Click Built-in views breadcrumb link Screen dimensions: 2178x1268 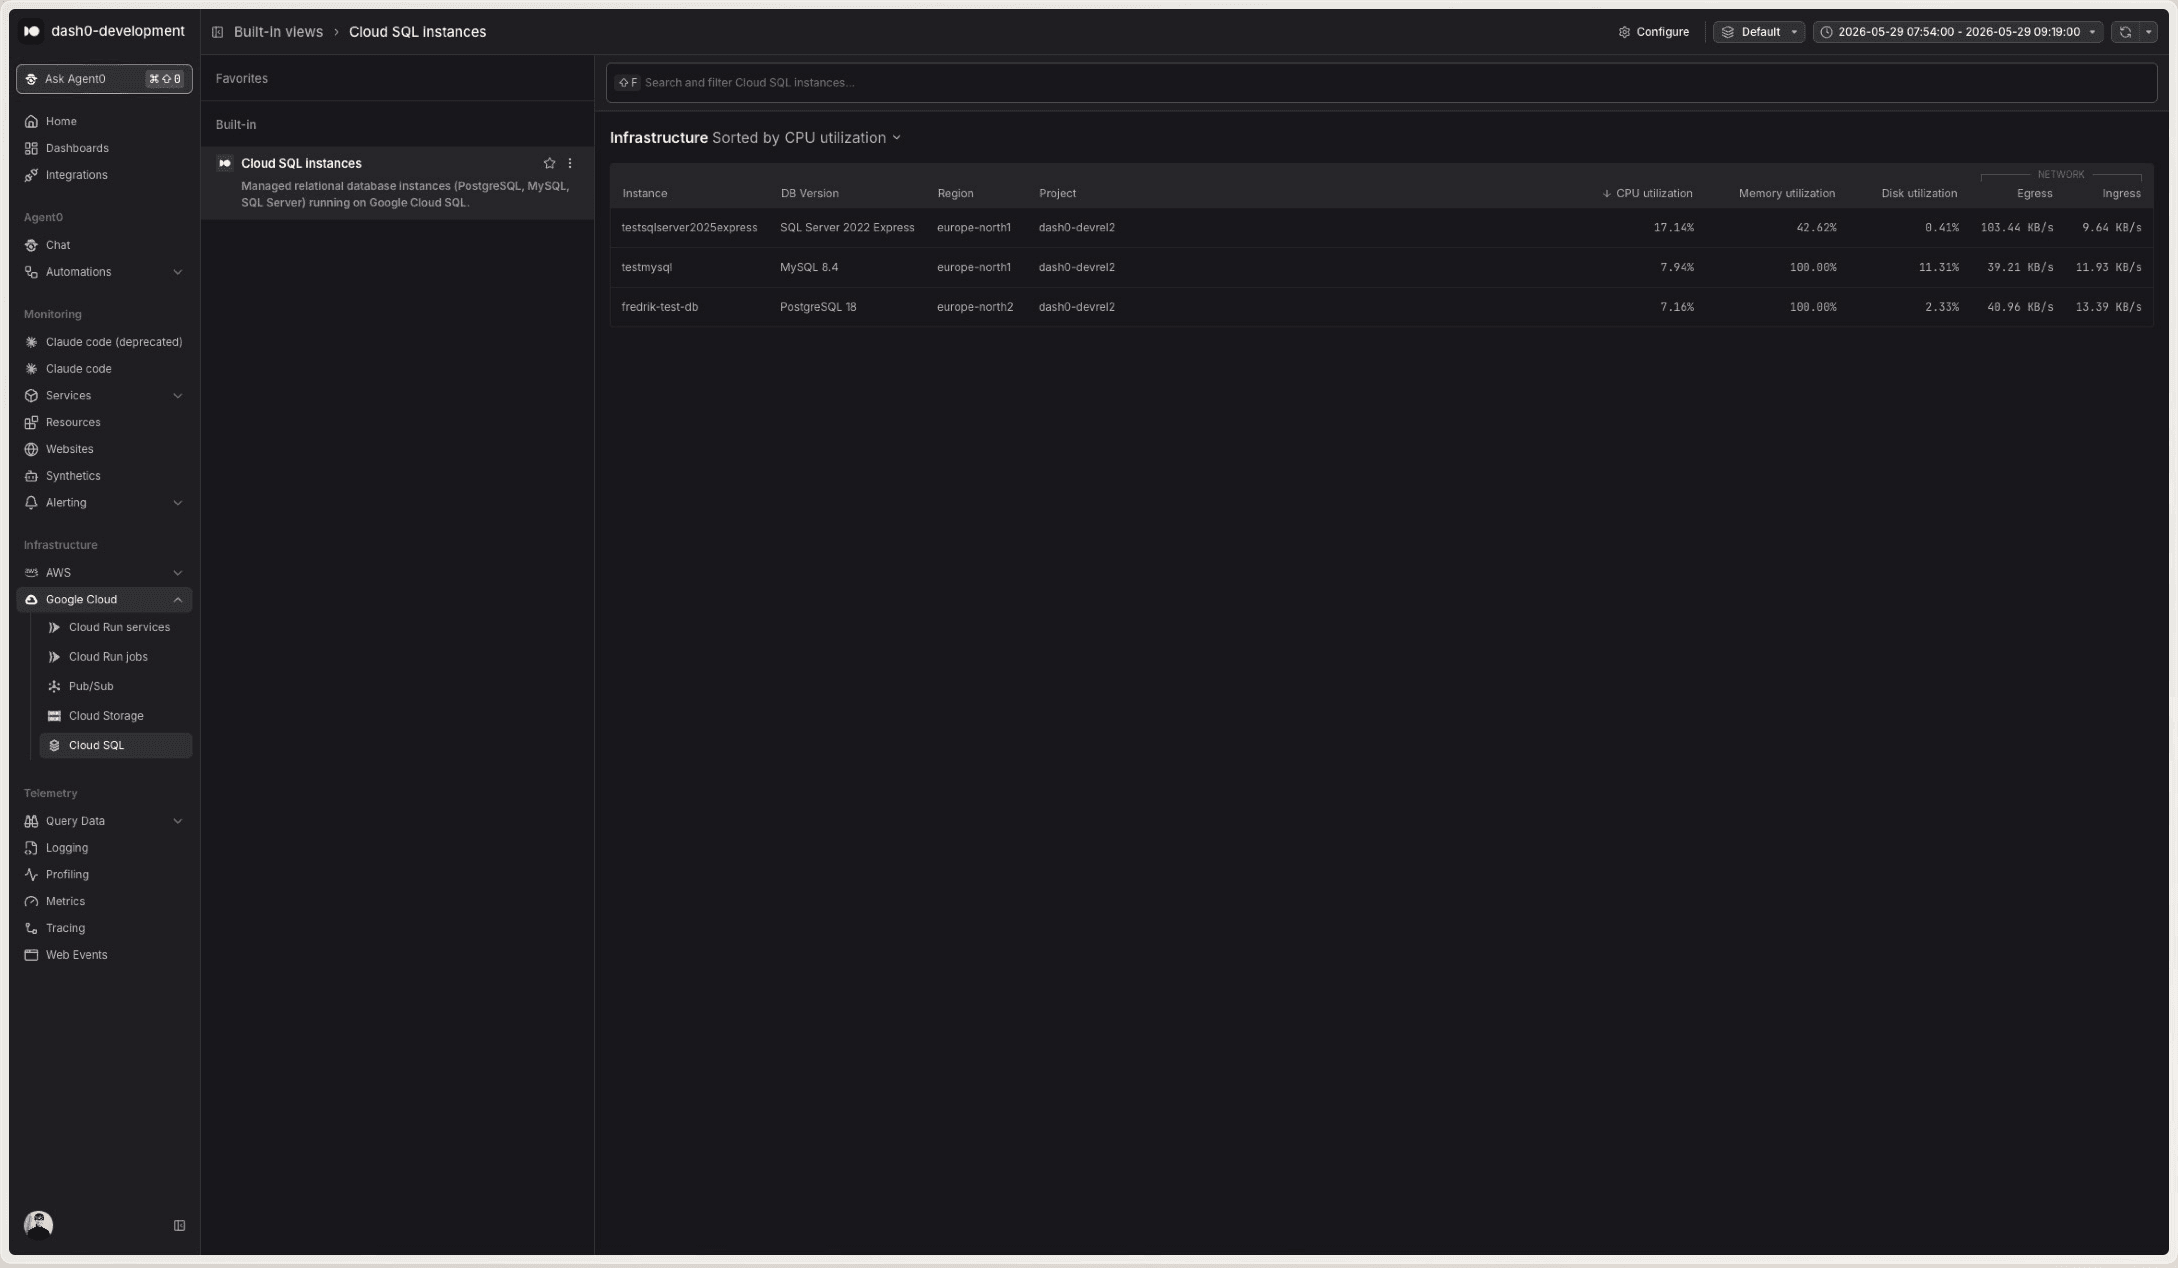(278, 32)
